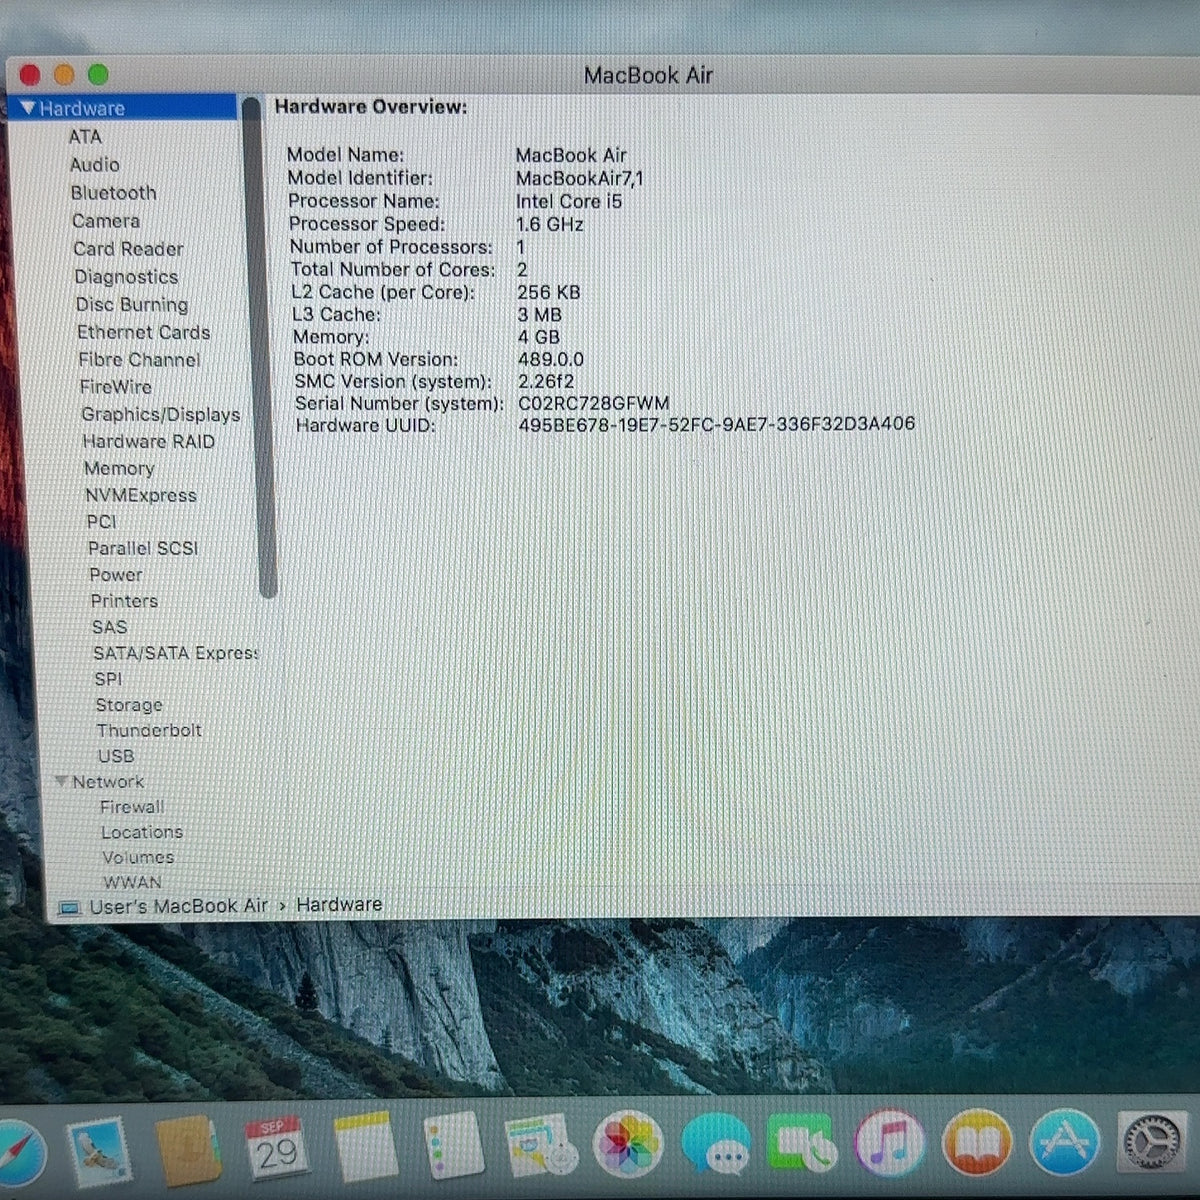Screen dimensions: 1200x1200
Task: Select Fibre Channel in sidebar
Action: [x=139, y=359]
